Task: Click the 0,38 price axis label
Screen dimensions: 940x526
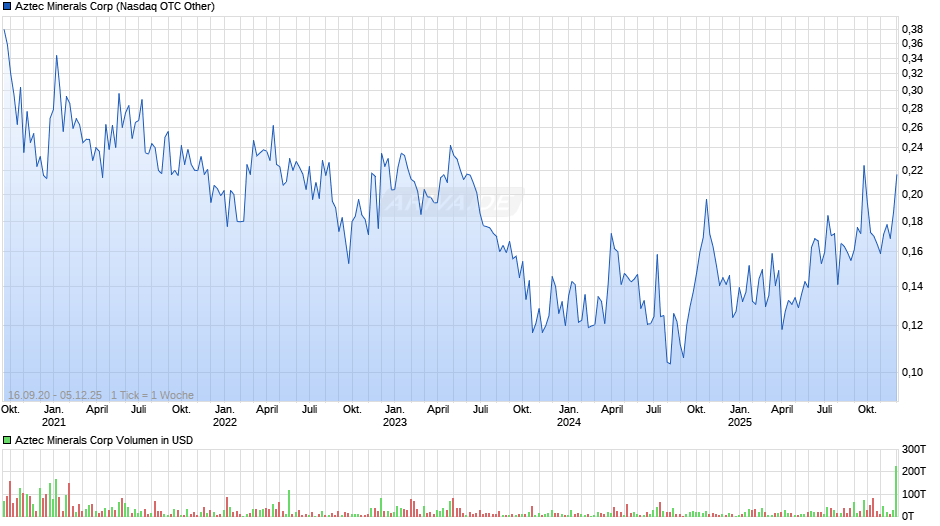Action: pos(912,29)
